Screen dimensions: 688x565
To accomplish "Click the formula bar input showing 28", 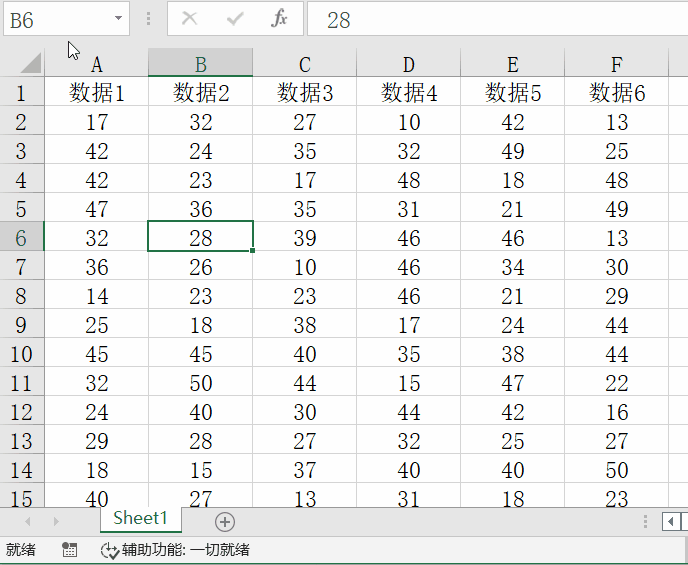I will 498,19.
